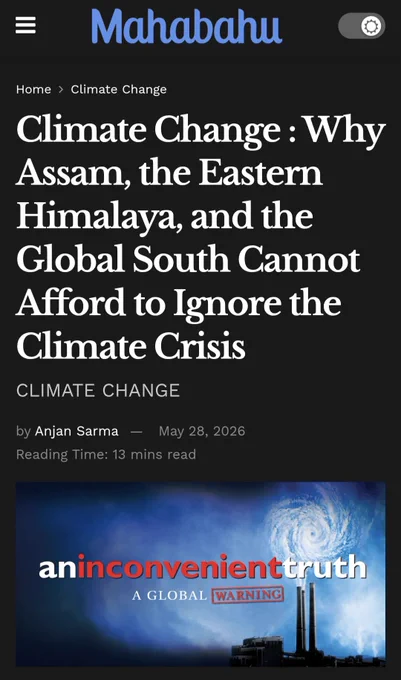This screenshot has width=401, height=680.
Task: Go to the Mahabahu logo homepage
Action: [186, 26]
